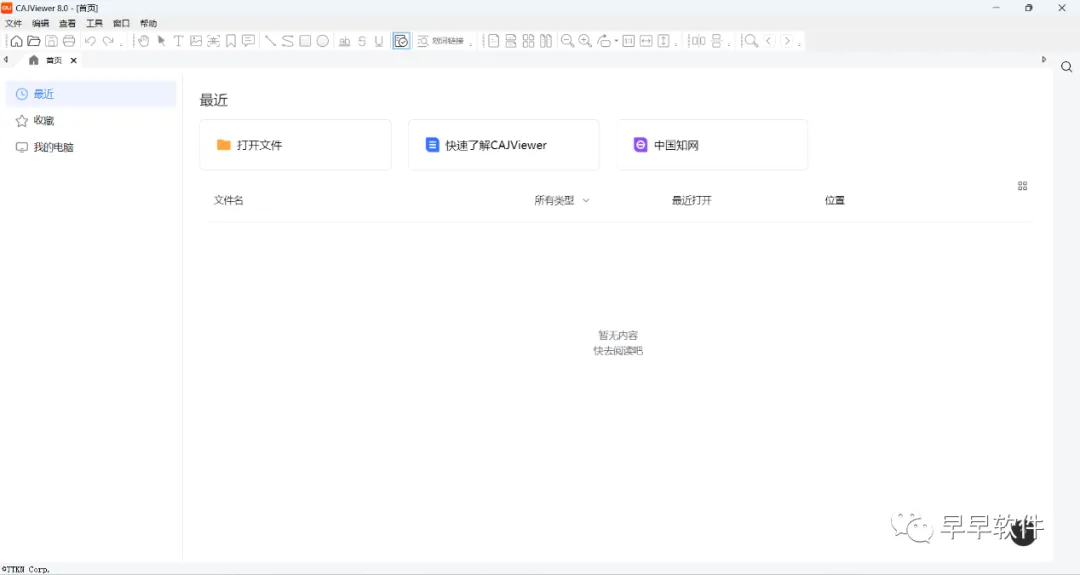1080x575 pixels.
Task: Switch to two-page facing layout
Action: point(546,41)
